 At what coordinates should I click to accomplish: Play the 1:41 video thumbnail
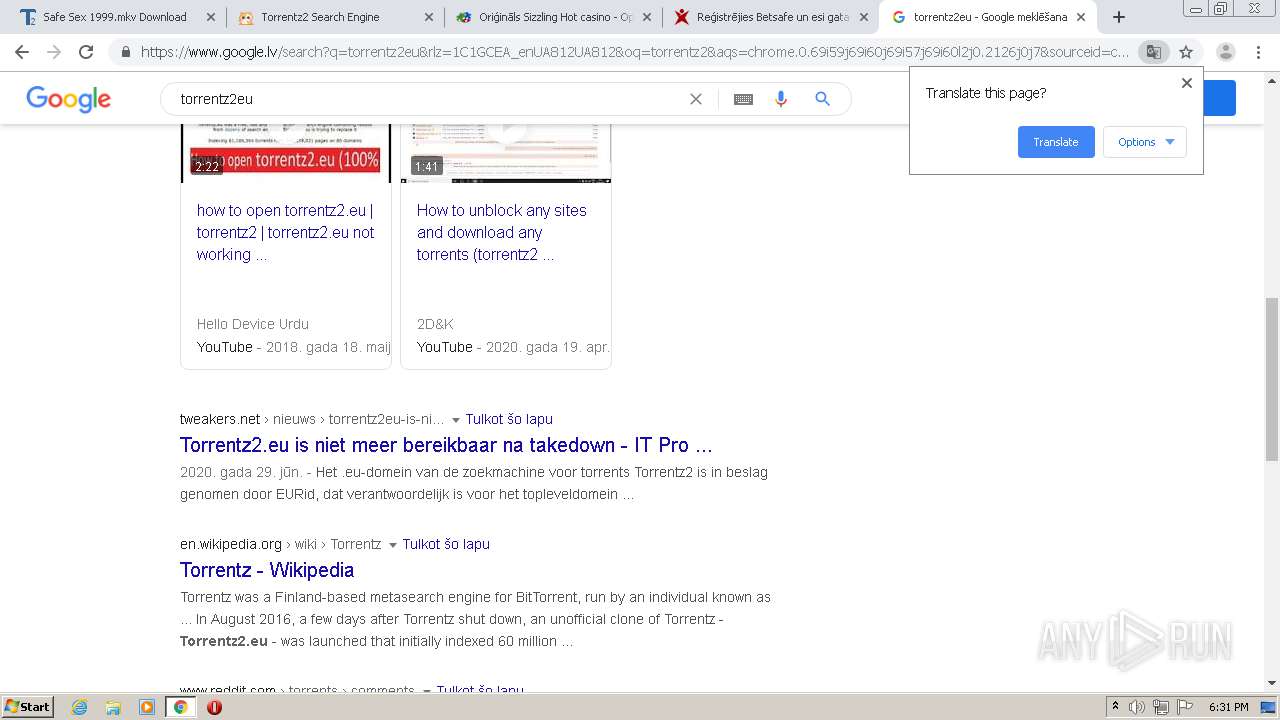click(506, 153)
